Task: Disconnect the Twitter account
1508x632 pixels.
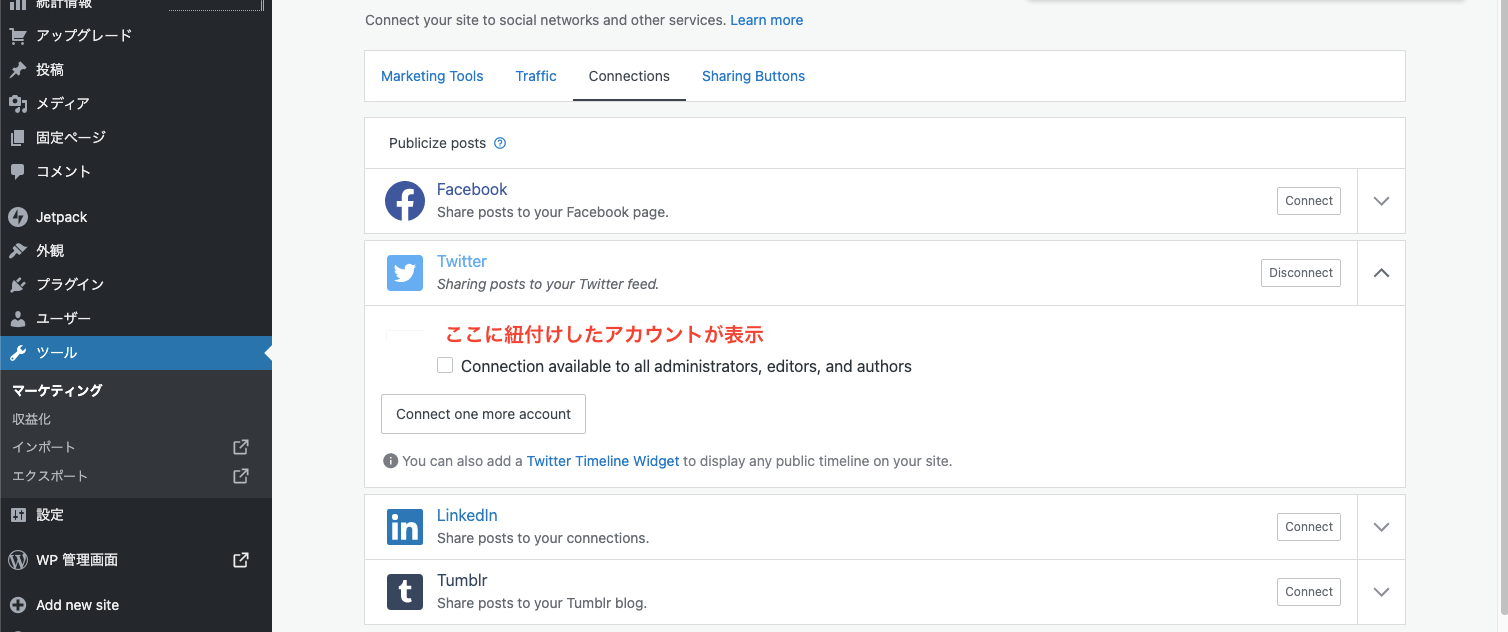Action: tap(1301, 273)
